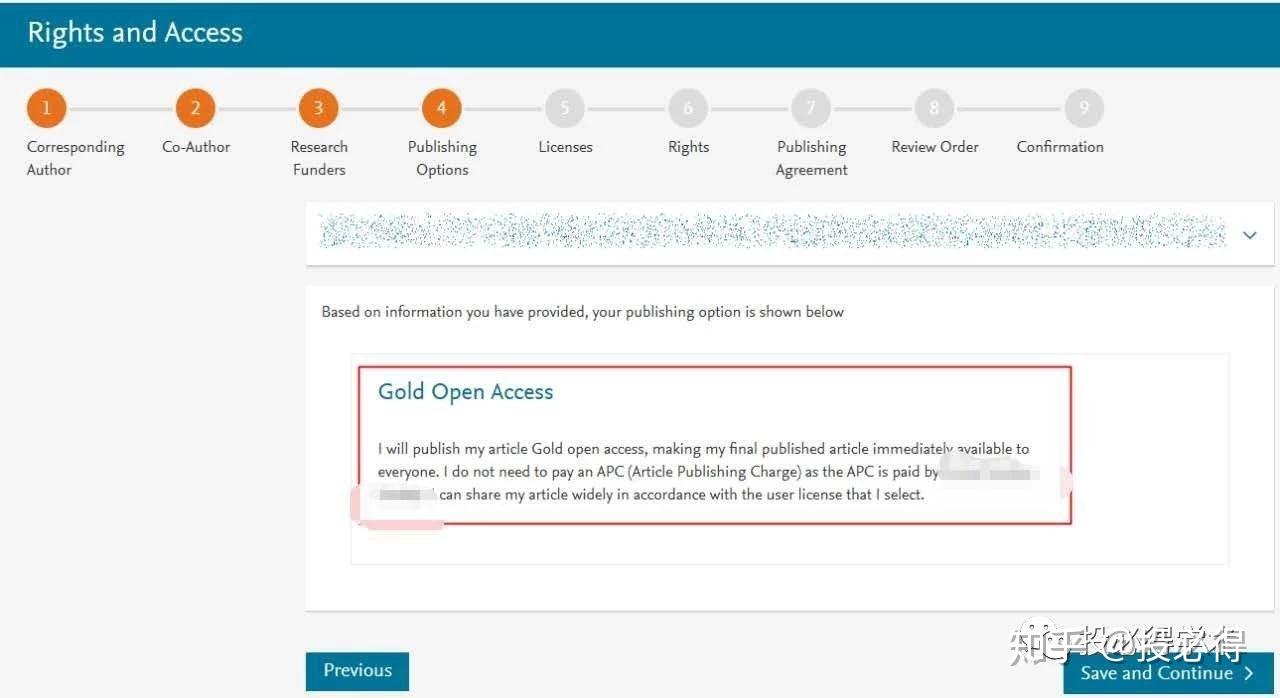1280x698 pixels.
Task: Click the Rights step circle
Action: point(688,107)
